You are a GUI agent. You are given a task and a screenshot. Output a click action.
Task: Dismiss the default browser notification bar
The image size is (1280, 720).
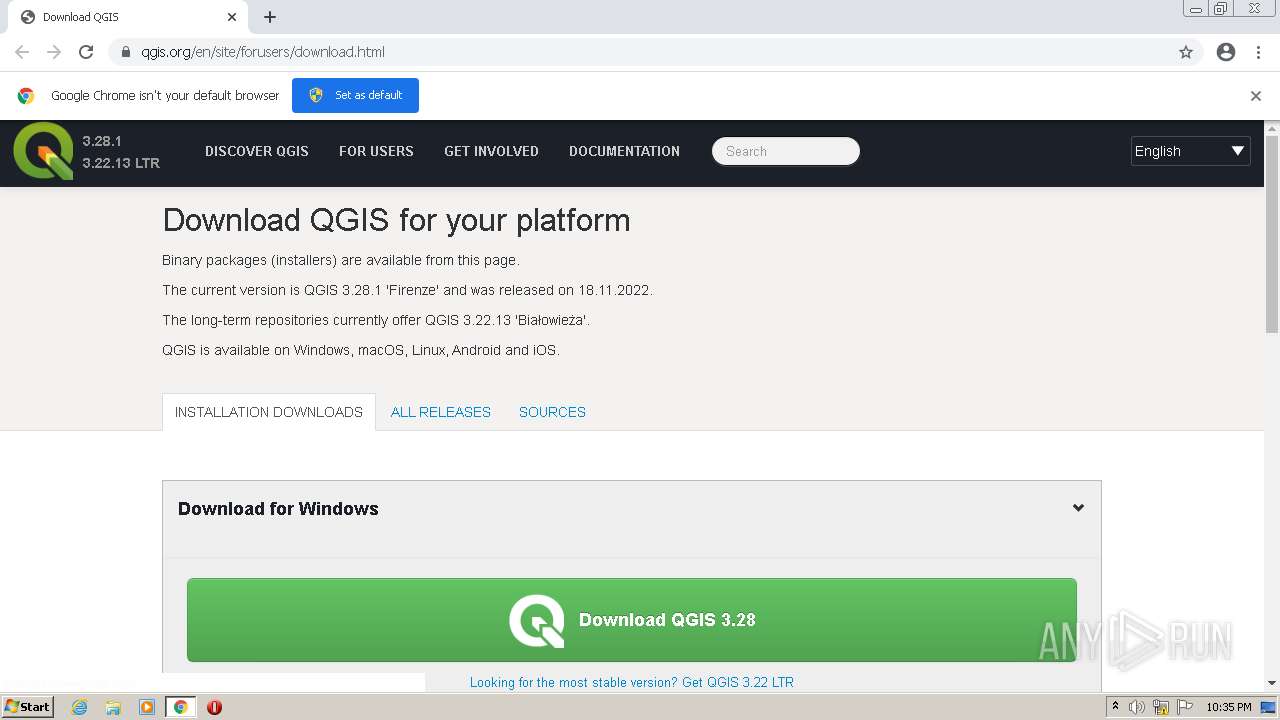coord(1256,96)
